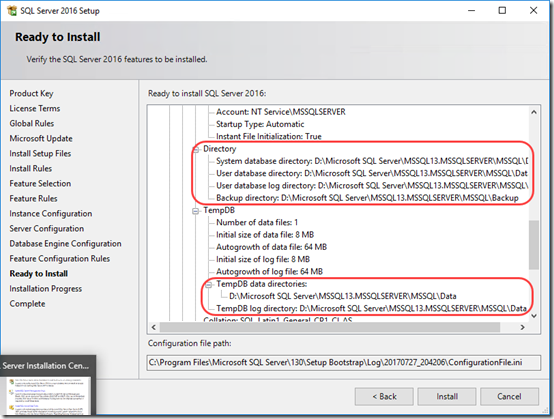Click the SQL Server Setup title bar icon
Viewport: 554px width, 419px height.
click(12, 11)
